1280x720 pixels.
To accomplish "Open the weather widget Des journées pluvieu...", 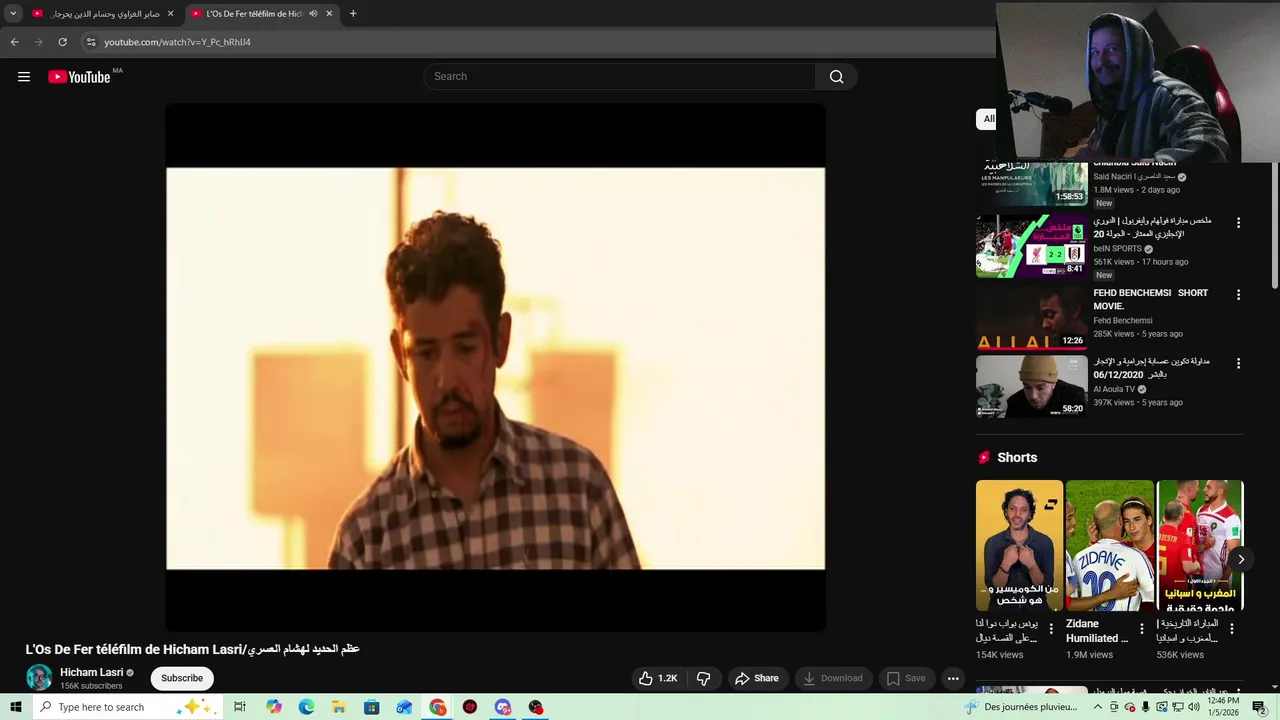I will pos(1021,707).
